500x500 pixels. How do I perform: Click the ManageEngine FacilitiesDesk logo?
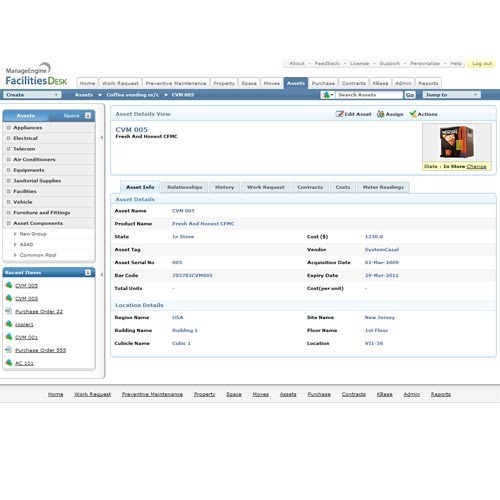36,75
